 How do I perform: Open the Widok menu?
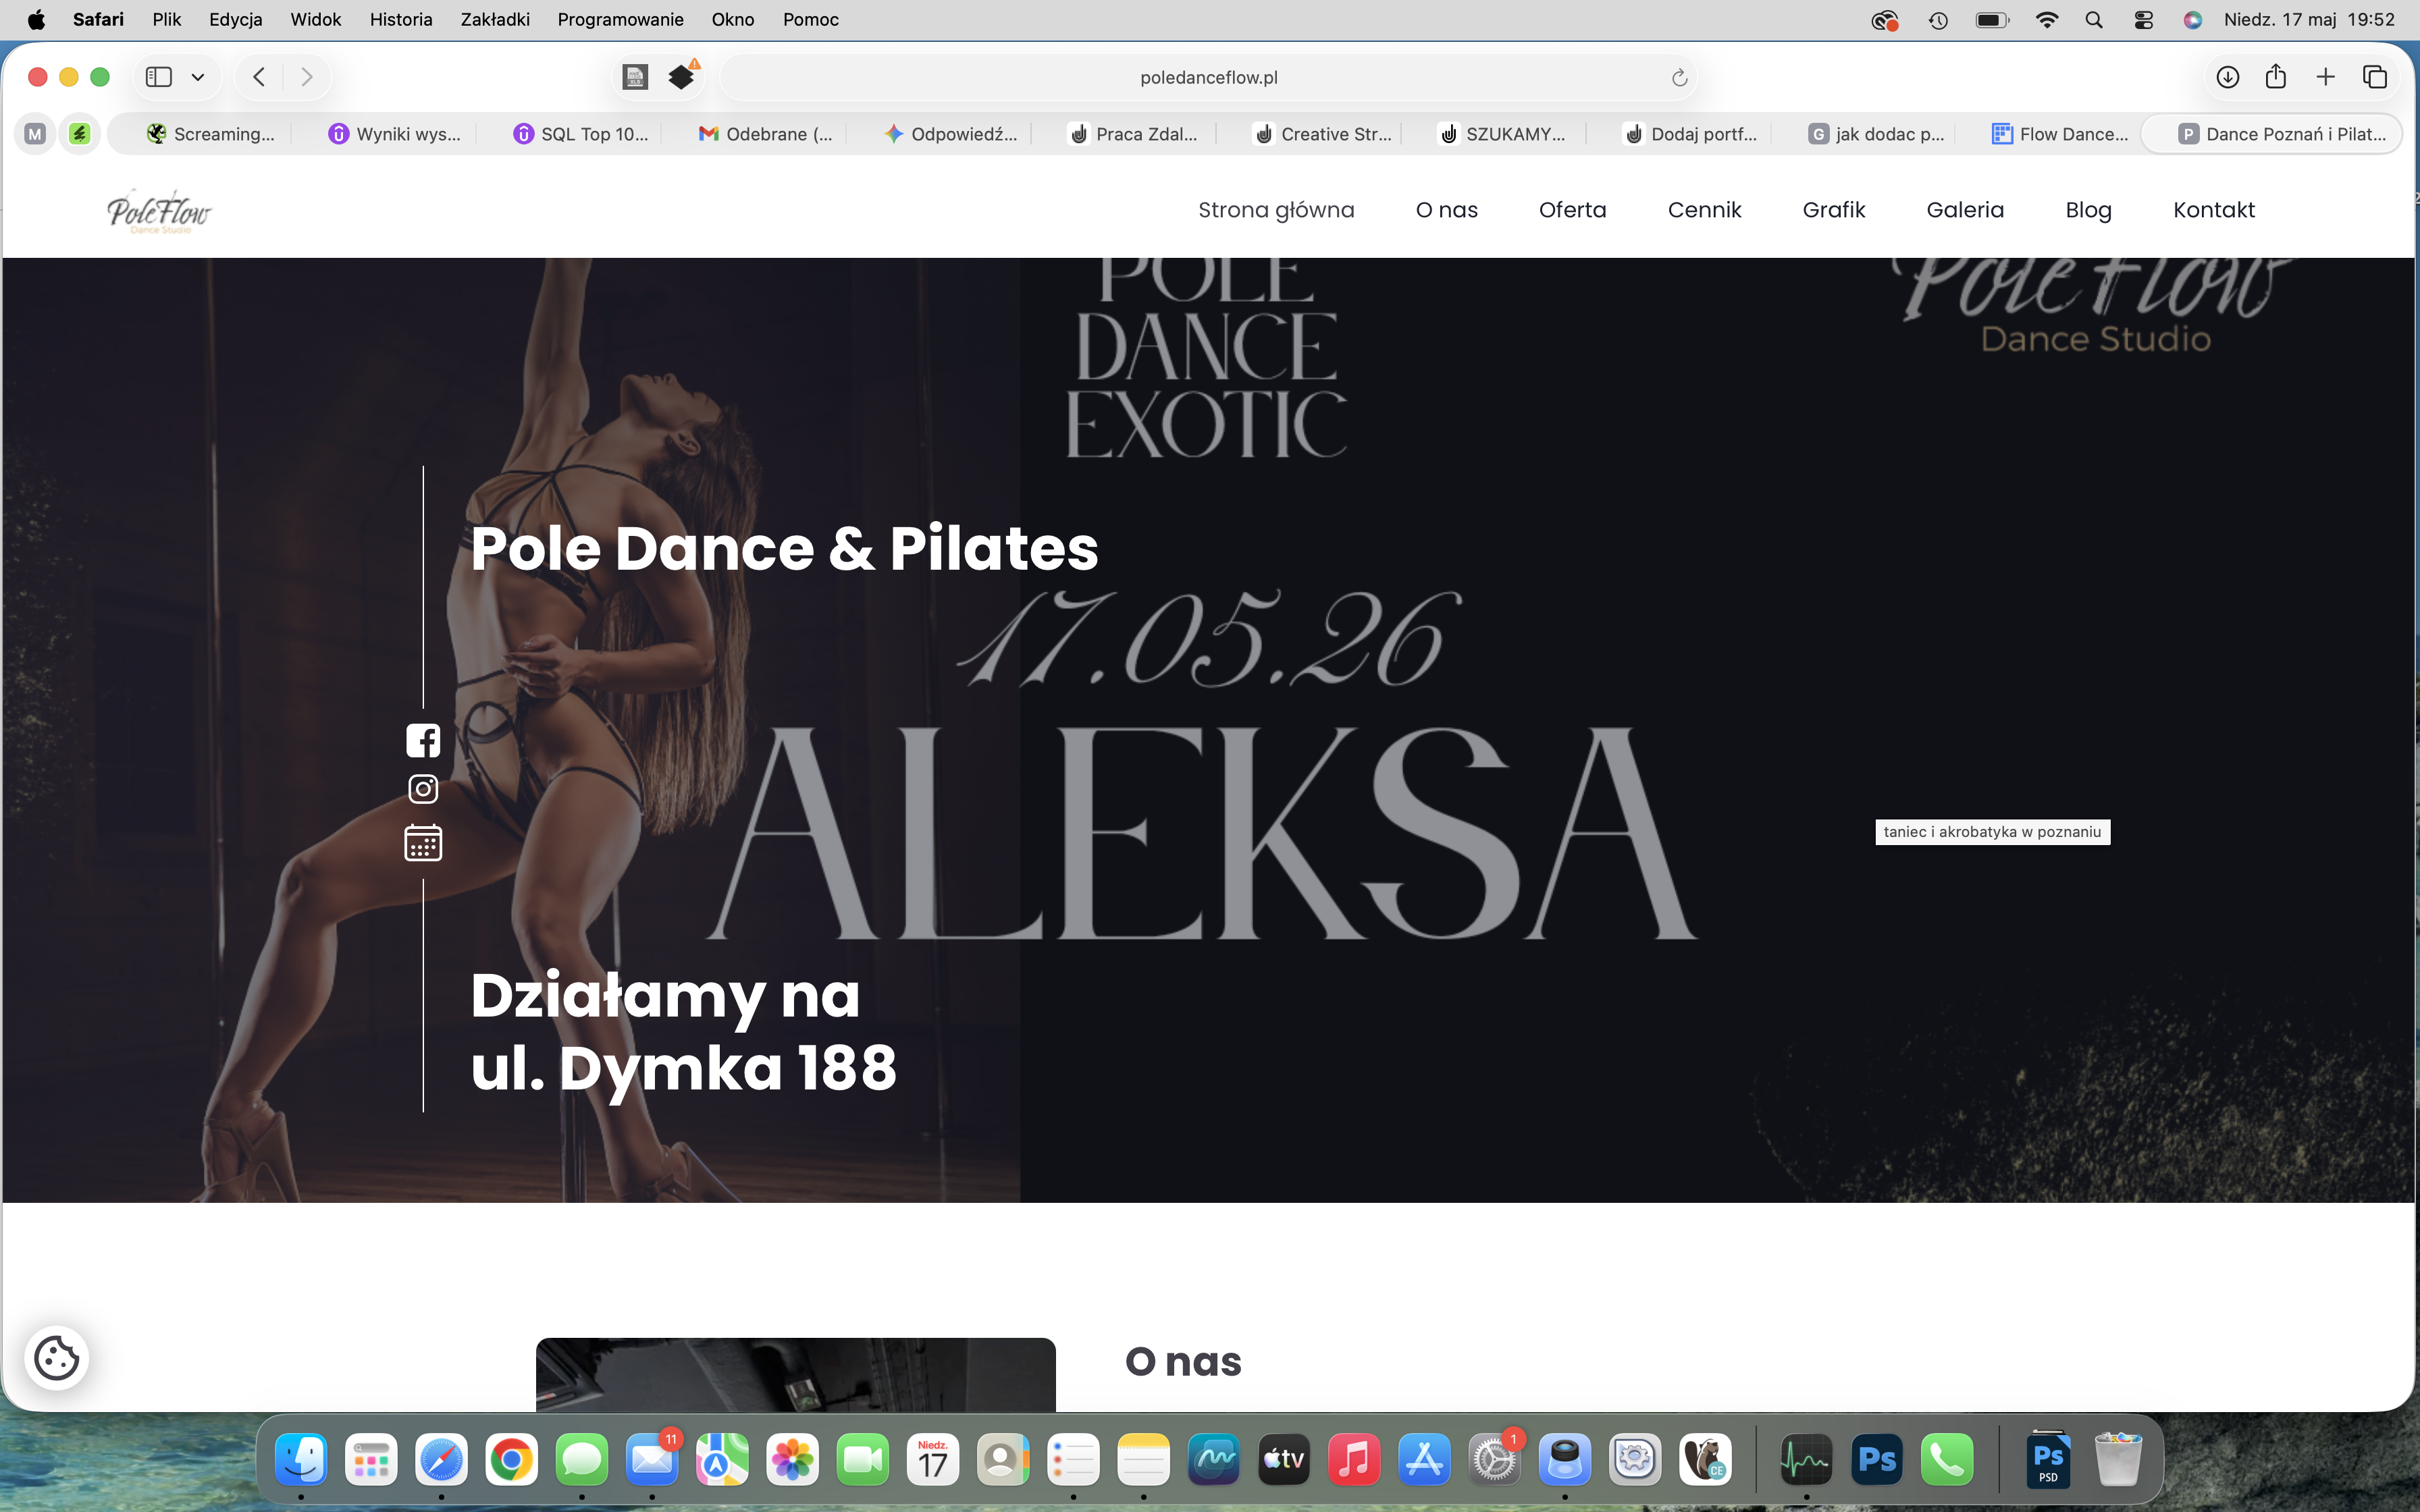point(315,19)
